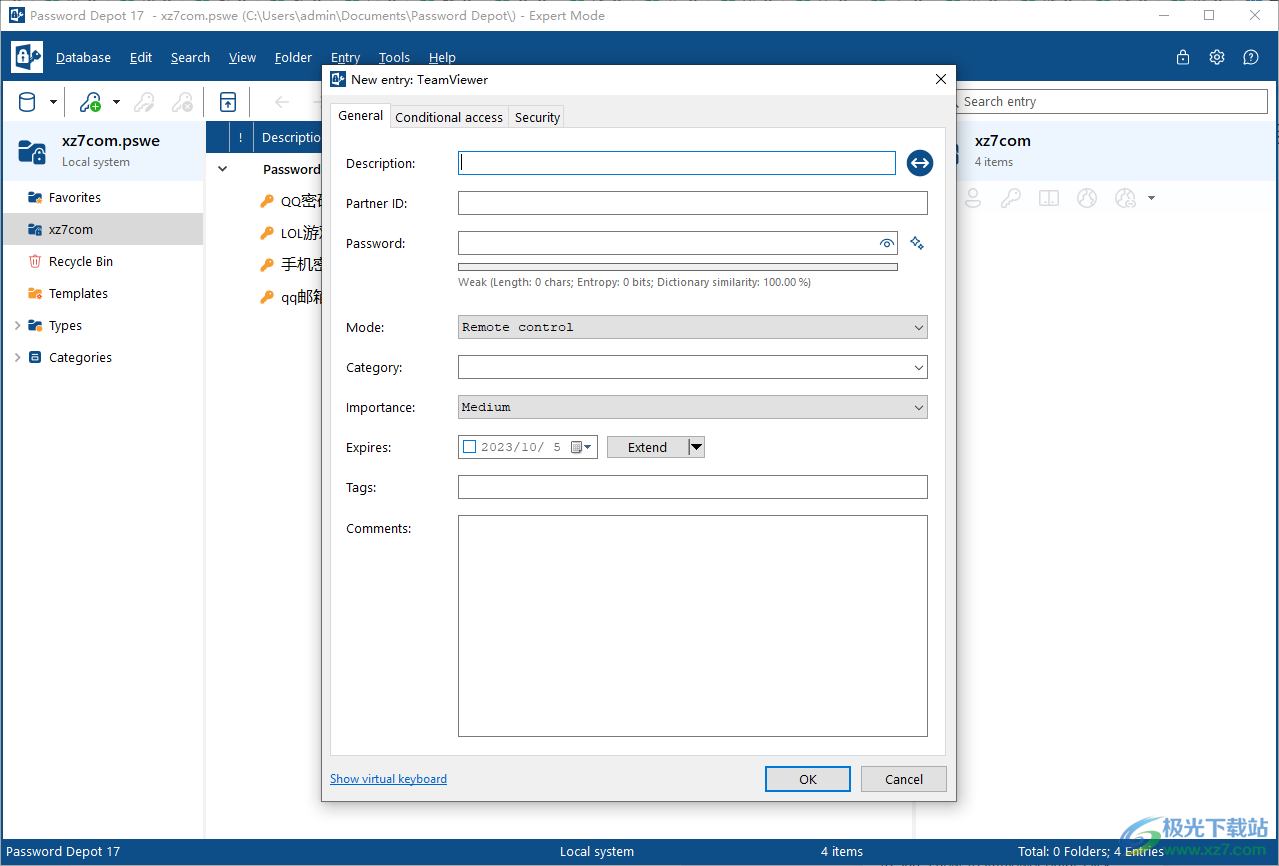Click the TeamViewer connect arrows icon
Image resolution: width=1279 pixels, height=866 pixels.
click(920, 163)
